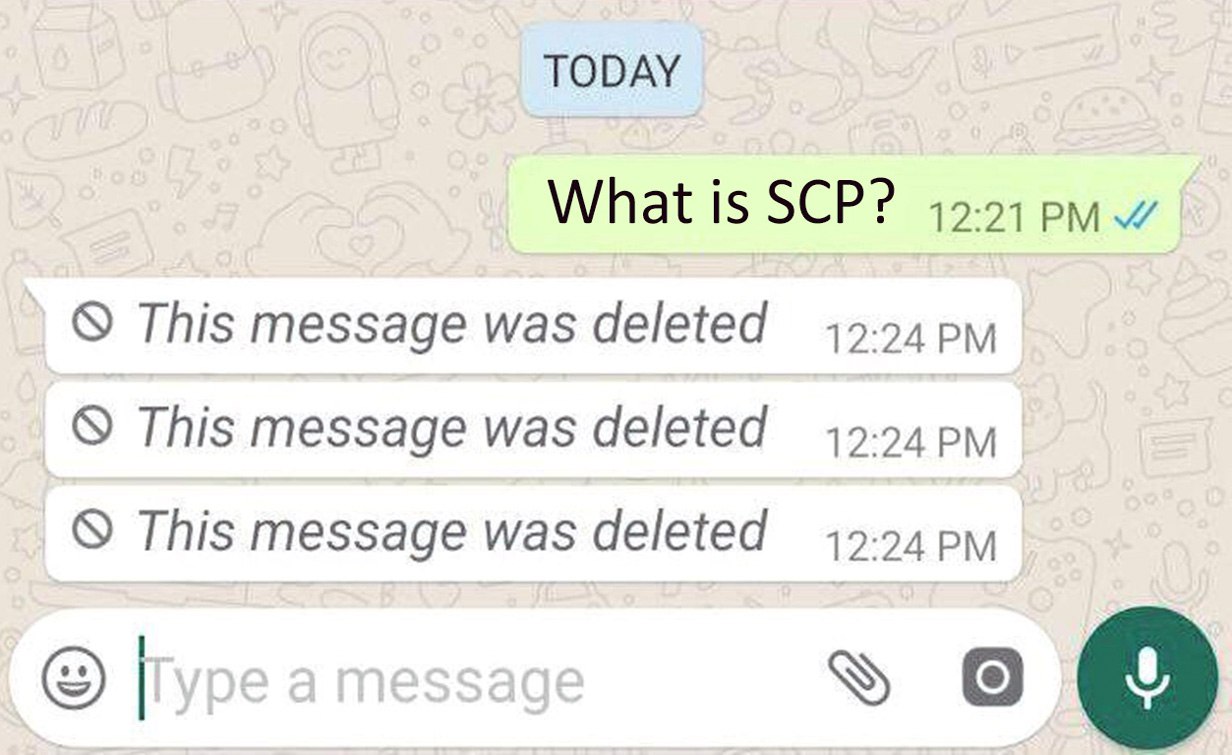This screenshot has height=755, width=1232.
Task: Open the camera icon in message bar
Action: pos(992,678)
